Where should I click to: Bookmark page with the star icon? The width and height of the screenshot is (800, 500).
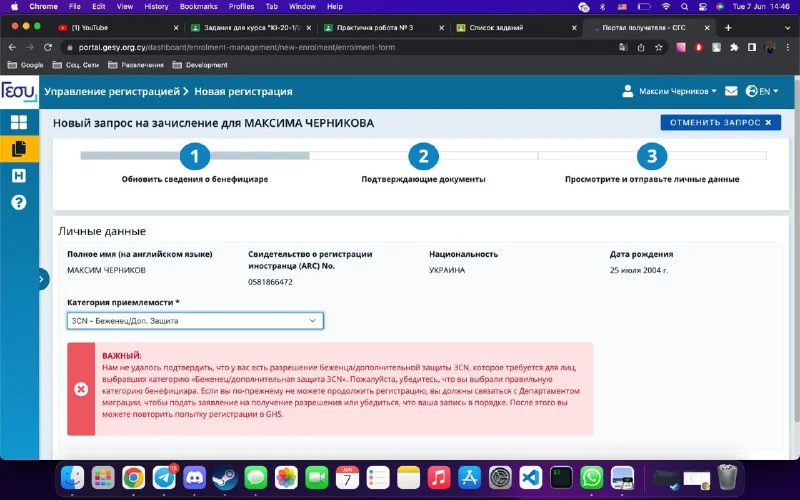point(660,46)
